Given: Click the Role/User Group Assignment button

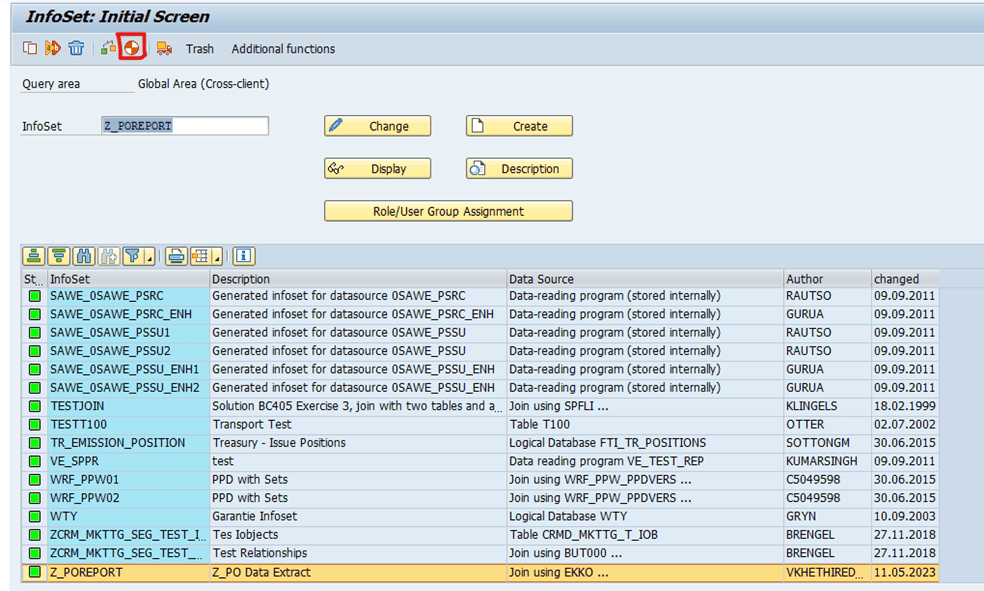Looking at the screenshot, I should coord(448,211).
